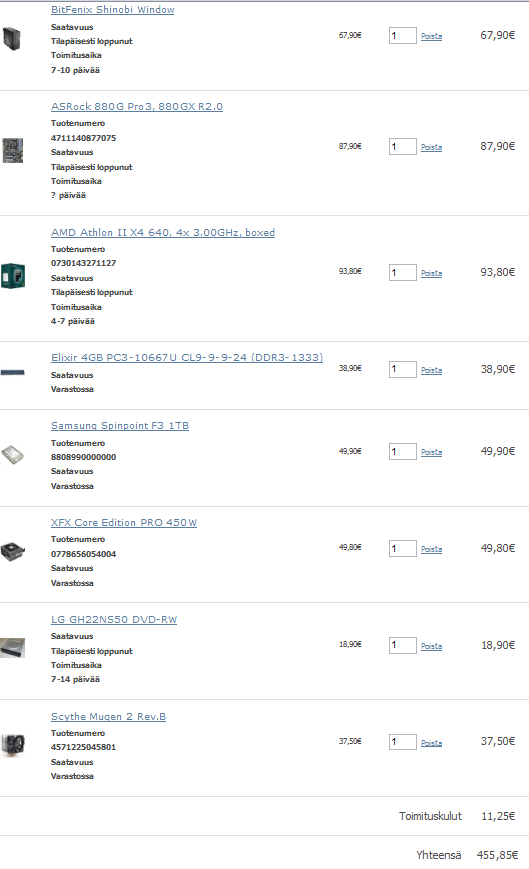Click quantity field for AMD Athlon II
Screen dimensions: 529x869
point(403,273)
